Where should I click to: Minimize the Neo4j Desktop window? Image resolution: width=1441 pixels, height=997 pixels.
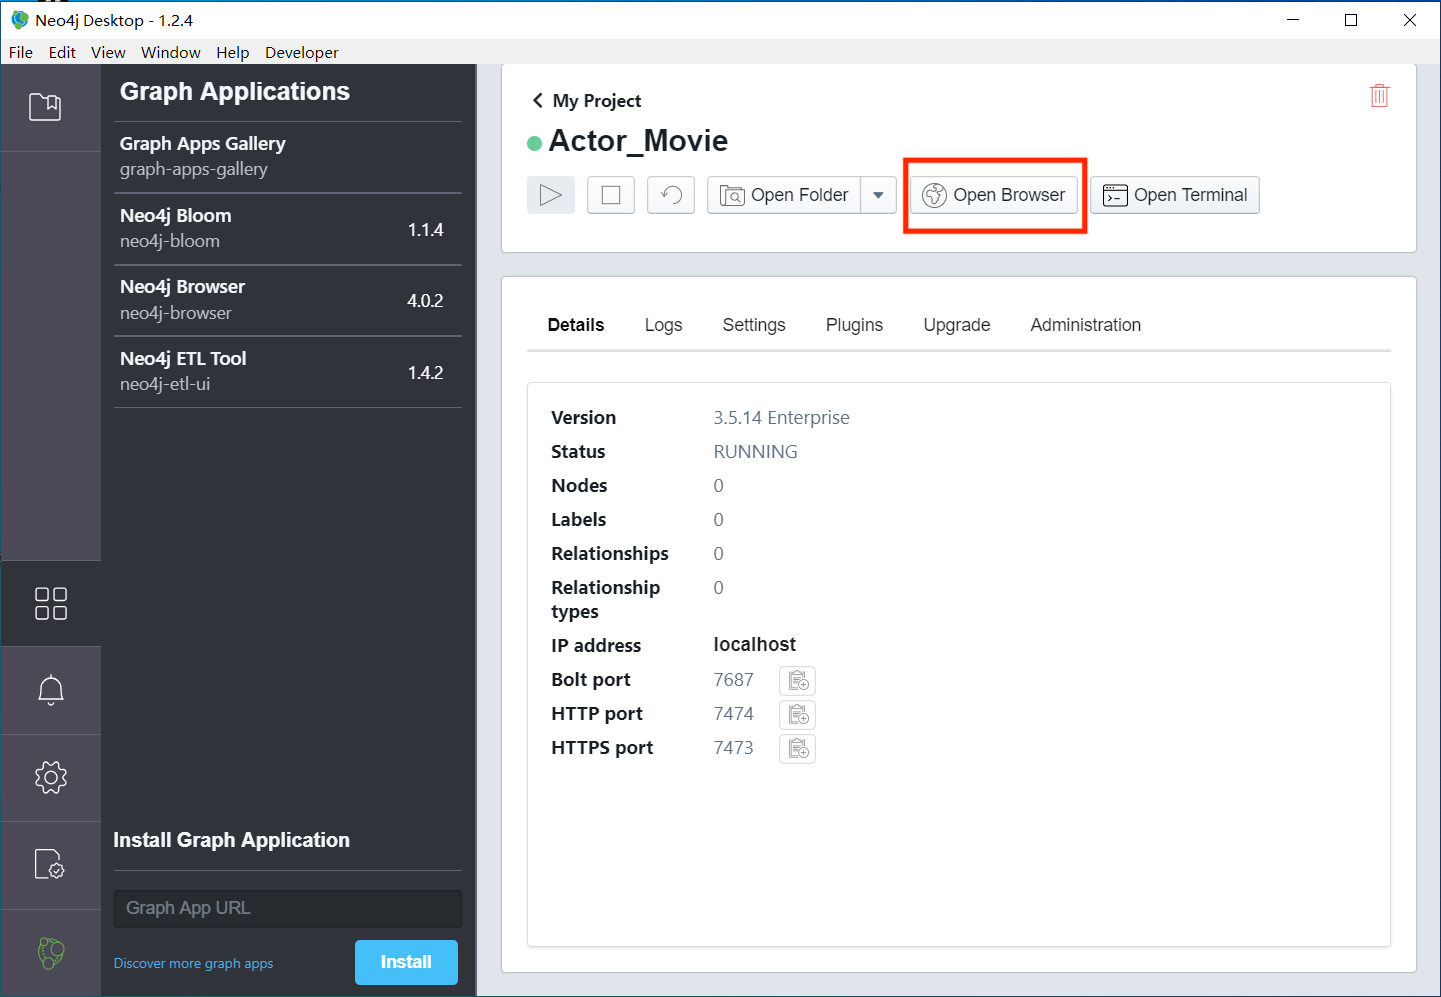(x=1293, y=20)
